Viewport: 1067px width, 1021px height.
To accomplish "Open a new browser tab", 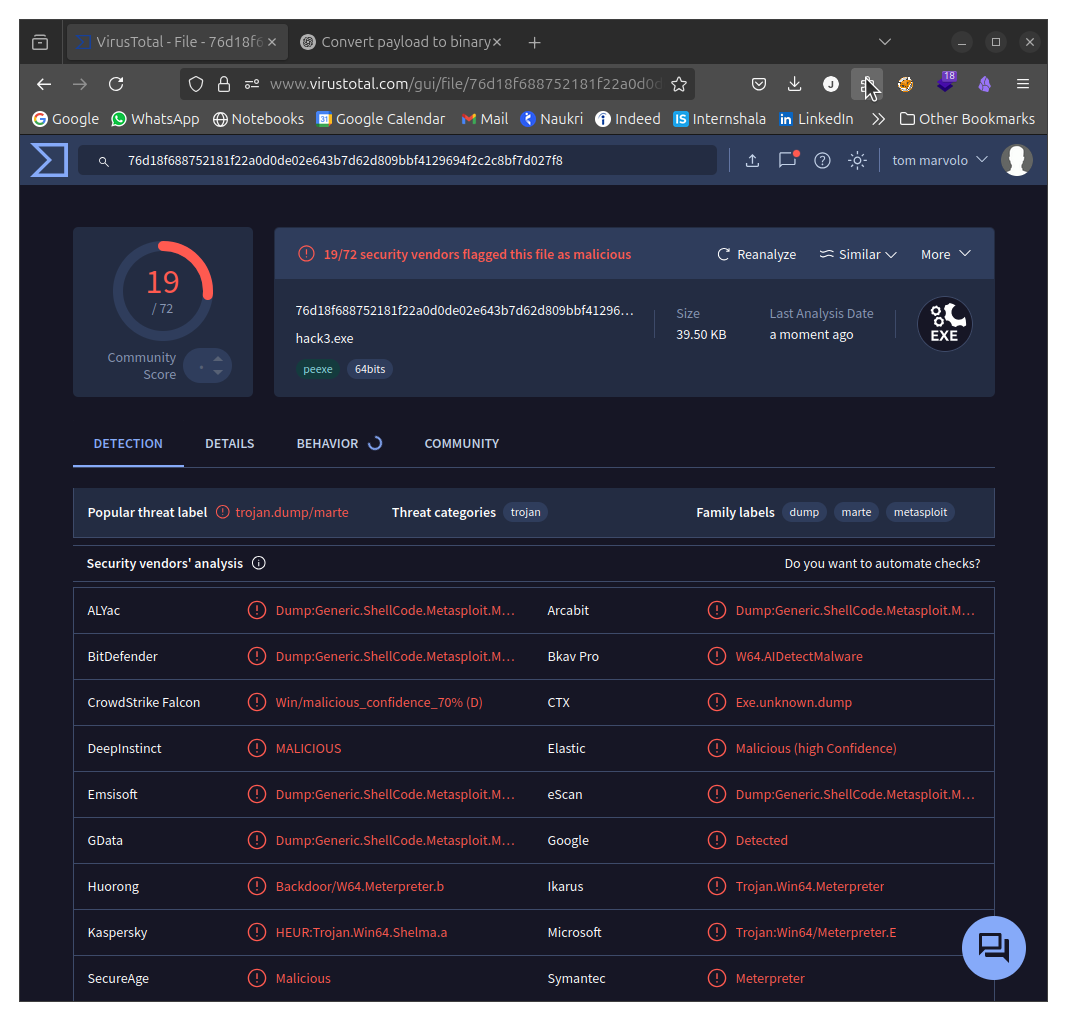I will (534, 43).
